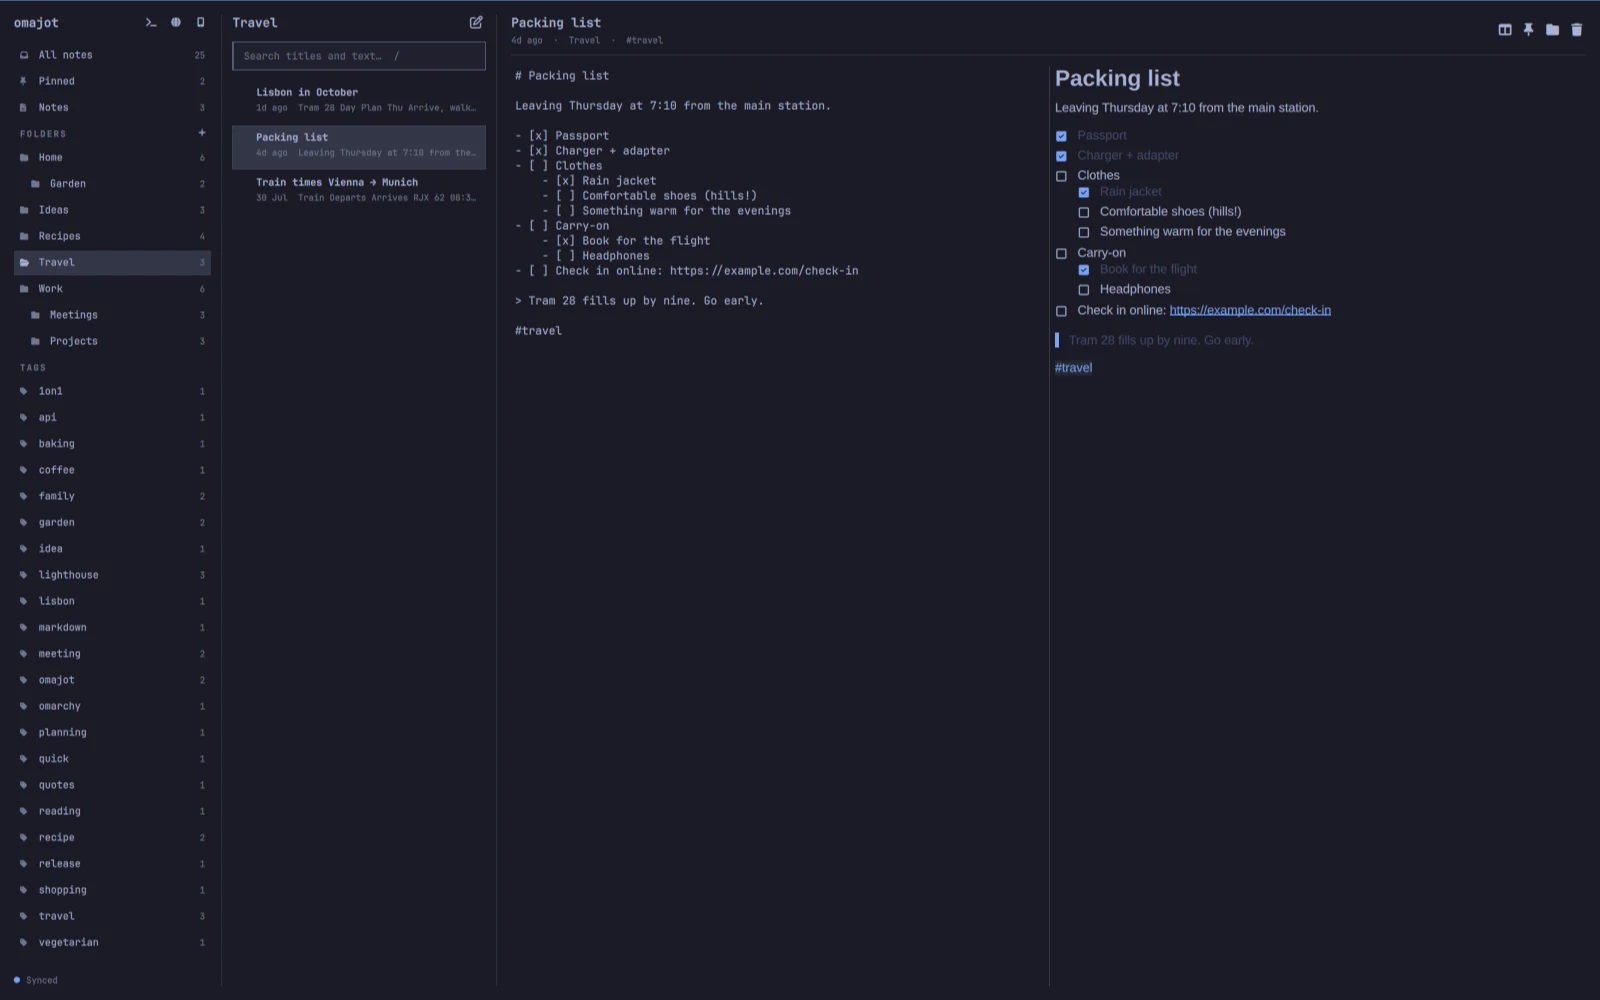Check the Clothes checkbox in preview
This screenshot has width=1600, height=1000.
(1061, 176)
